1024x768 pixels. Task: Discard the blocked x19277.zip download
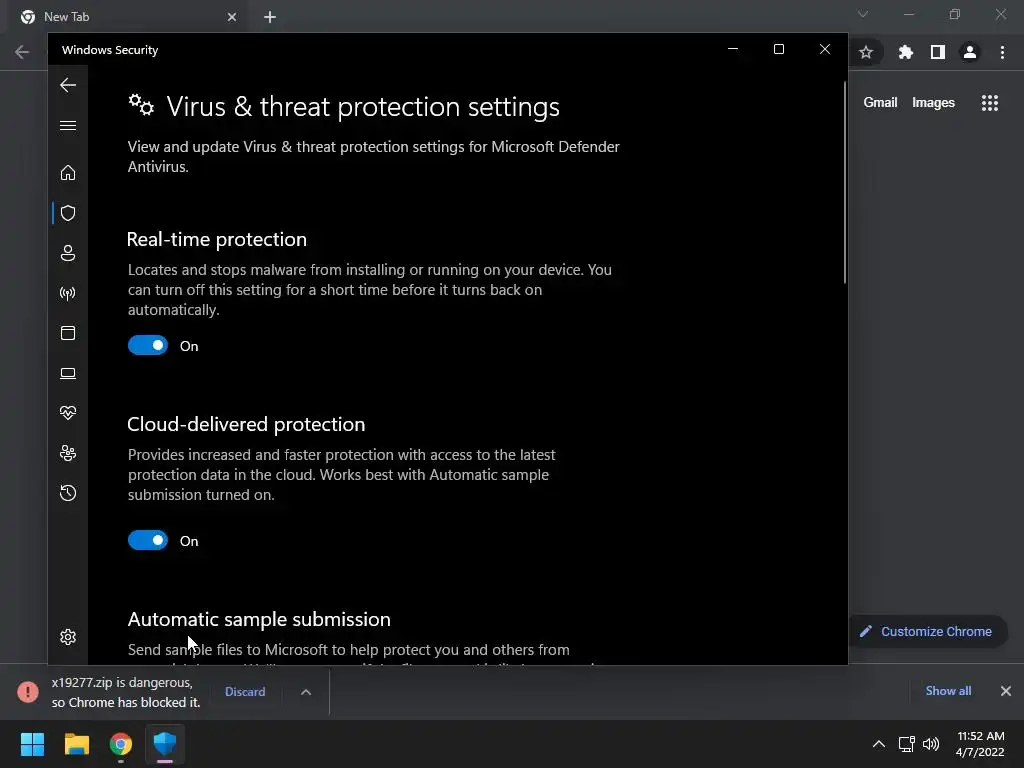click(x=245, y=692)
